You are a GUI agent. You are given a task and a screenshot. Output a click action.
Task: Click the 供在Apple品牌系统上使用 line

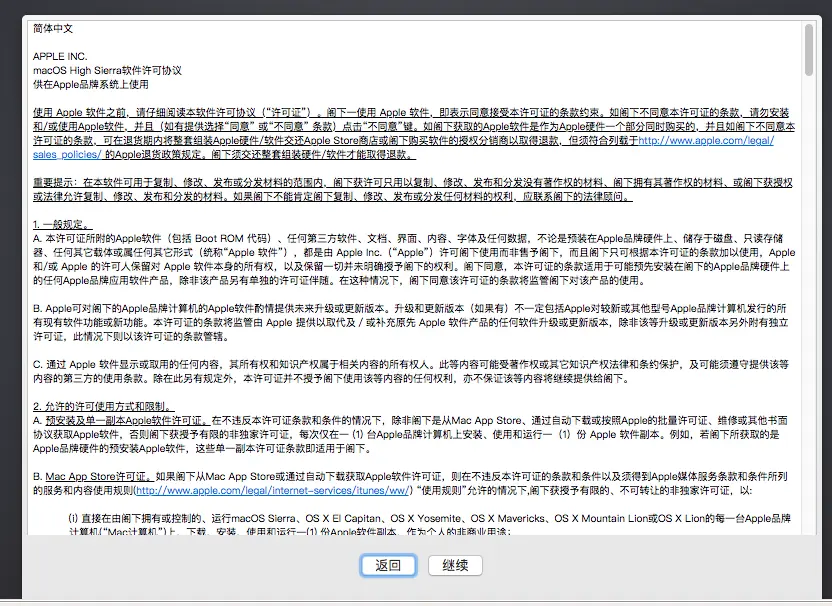[91, 84]
